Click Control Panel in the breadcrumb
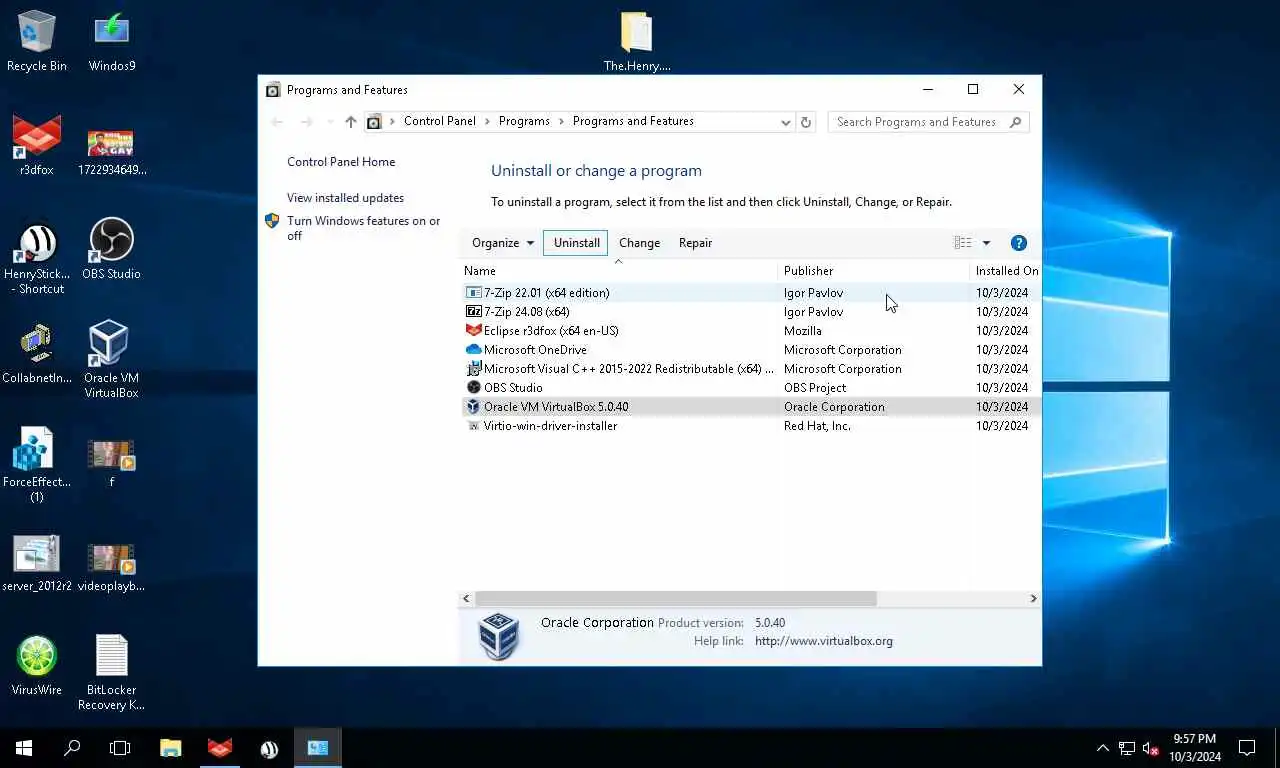Screen dimensions: 1280x768 [439, 121]
